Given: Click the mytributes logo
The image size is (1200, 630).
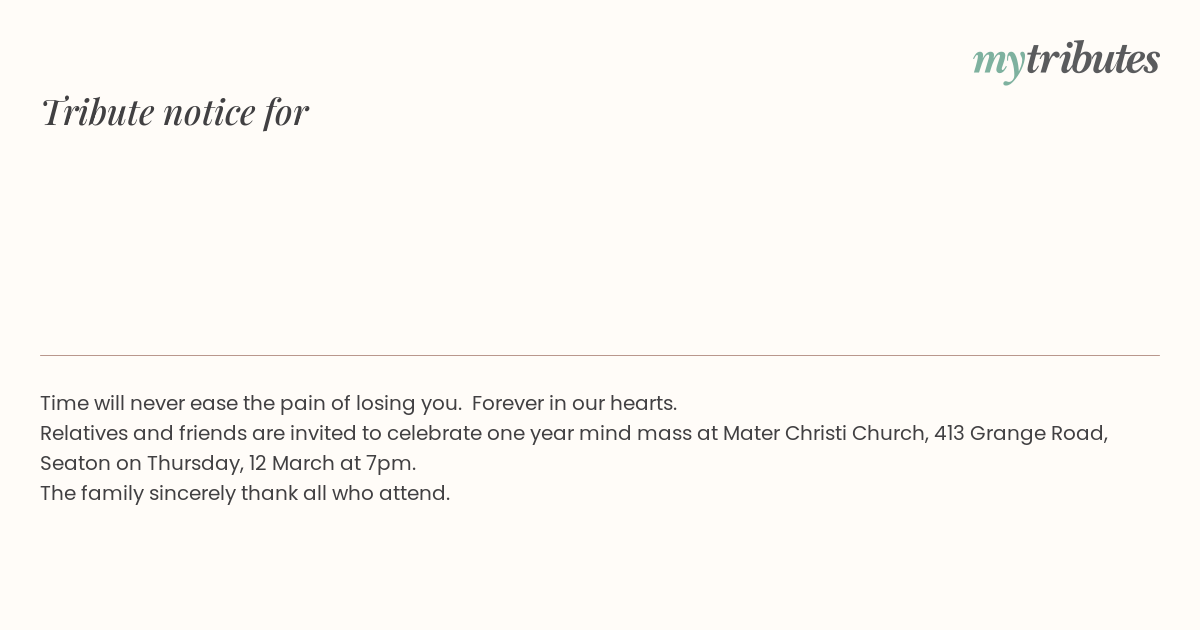Looking at the screenshot, I should coord(1066,60).
